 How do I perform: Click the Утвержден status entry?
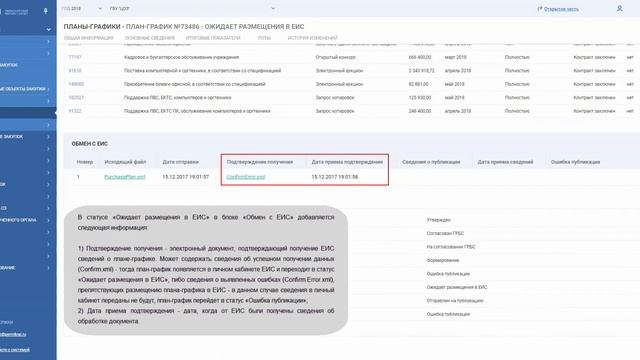[x=439, y=220]
